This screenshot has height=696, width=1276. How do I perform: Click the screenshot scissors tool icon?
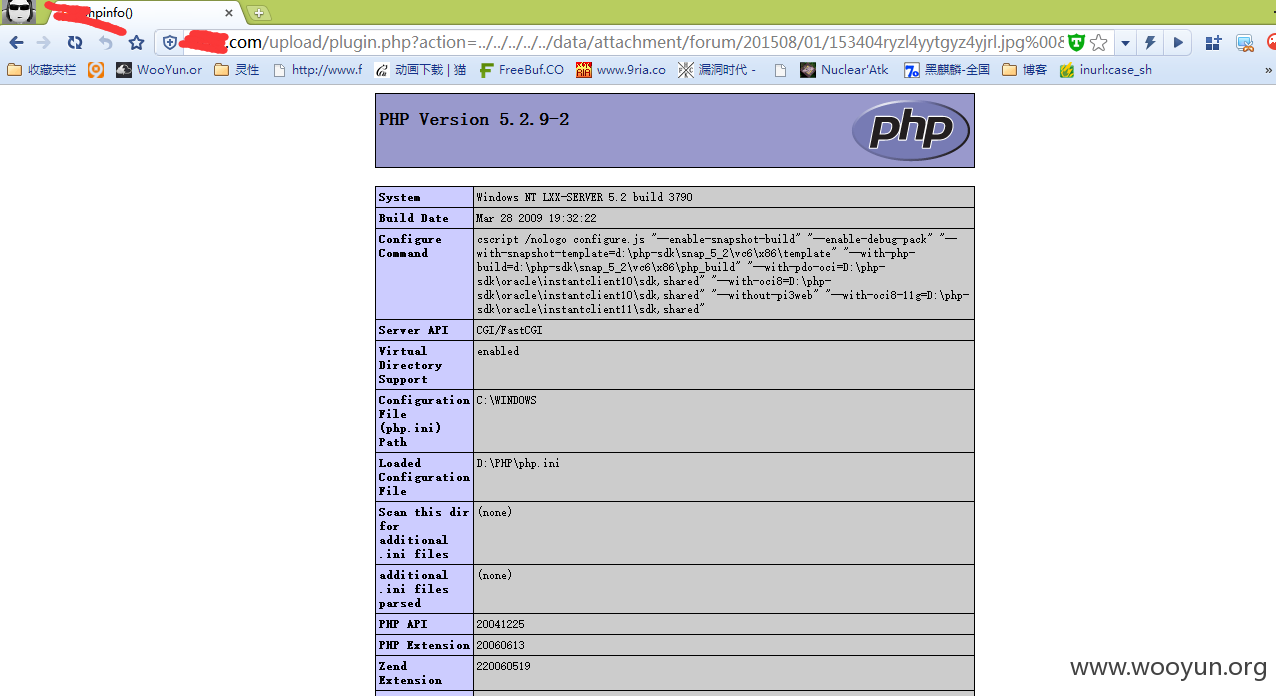coord(1244,42)
